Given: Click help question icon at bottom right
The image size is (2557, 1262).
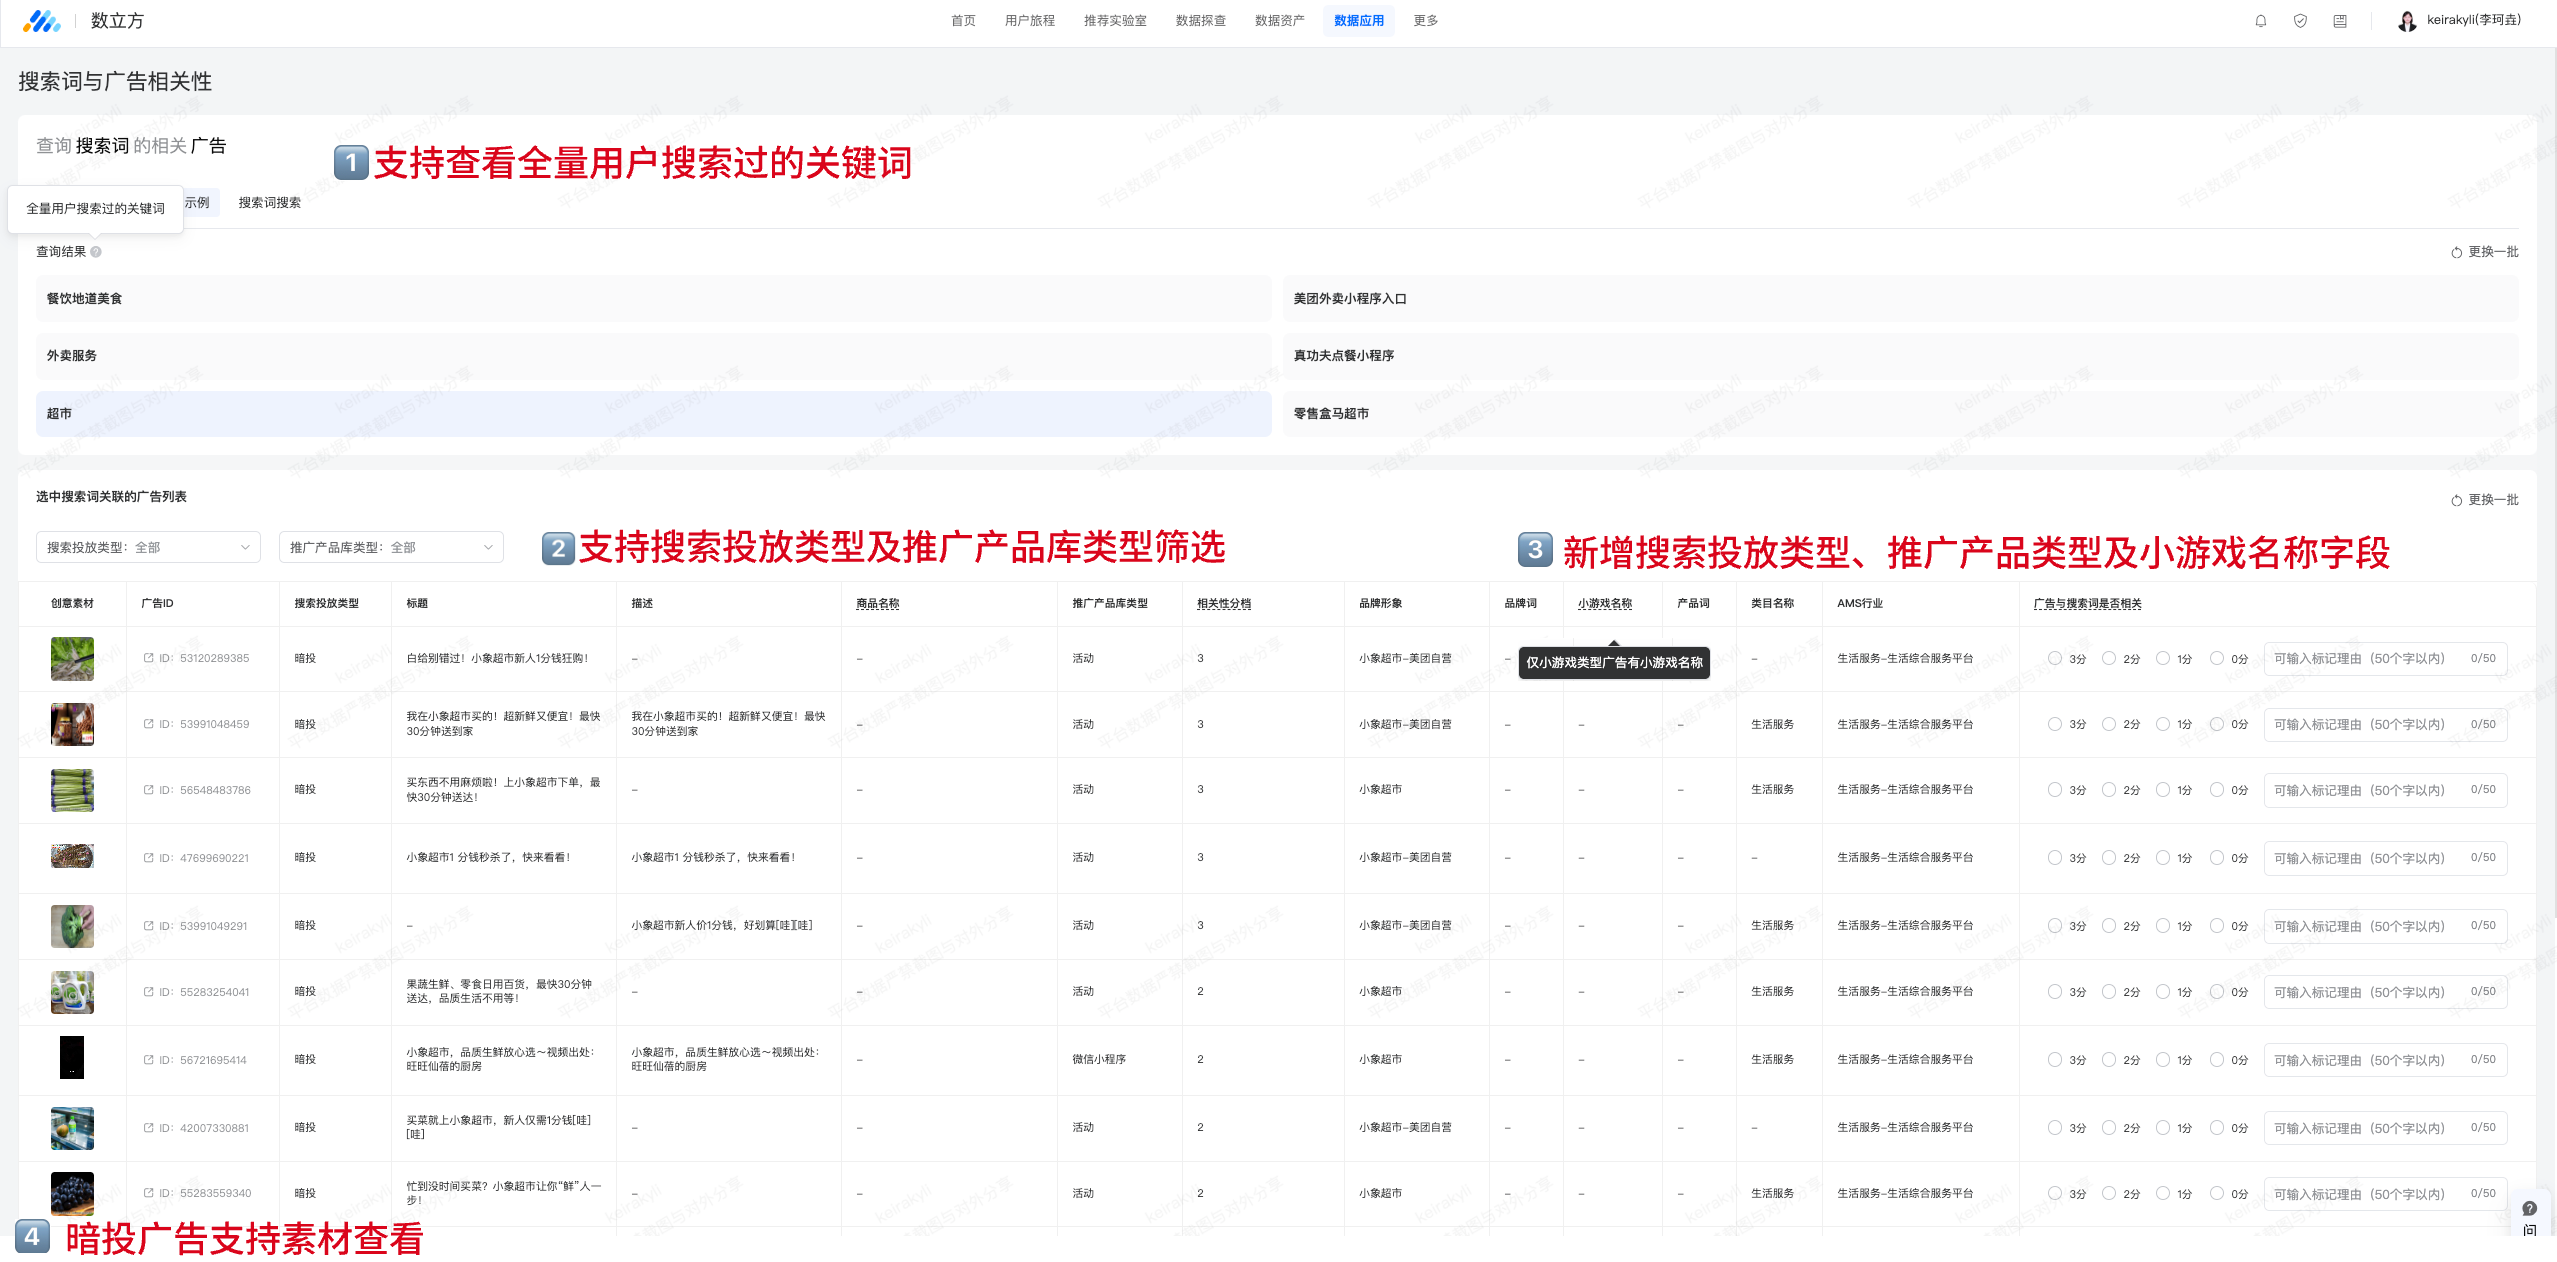Looking at the screenshot, I should click(2529, 1208).
